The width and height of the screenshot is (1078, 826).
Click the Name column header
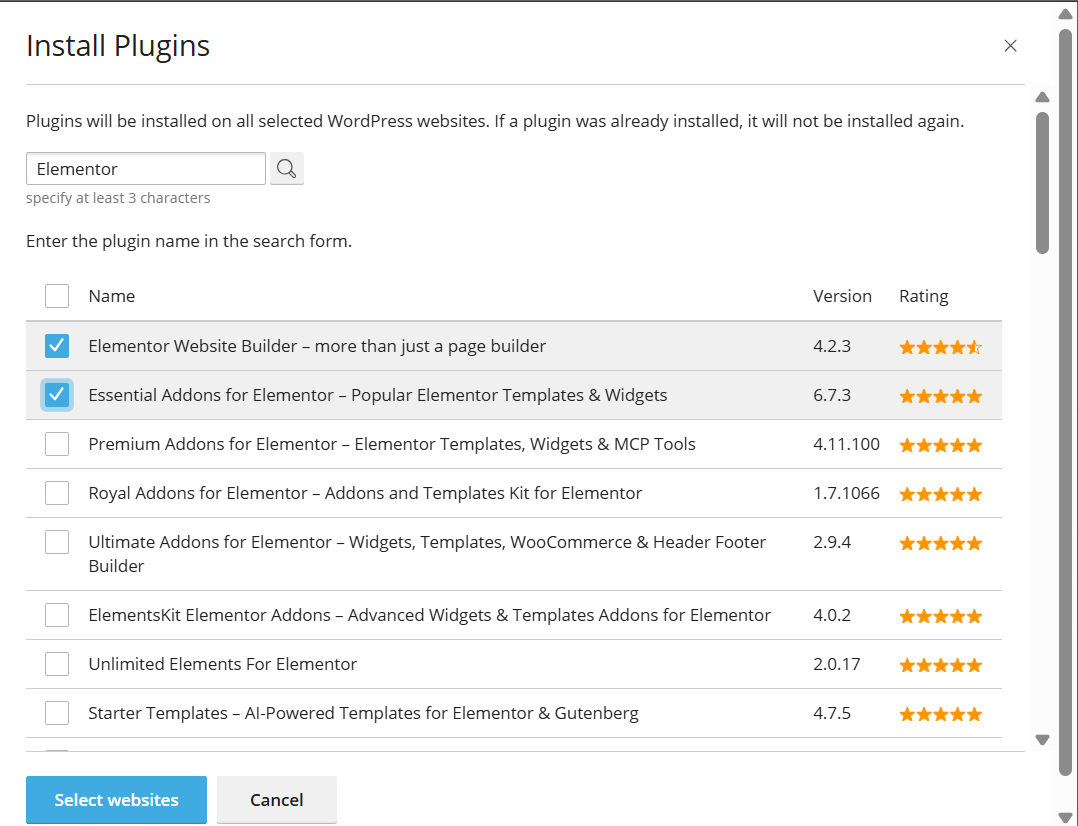[x=111, y=296]
